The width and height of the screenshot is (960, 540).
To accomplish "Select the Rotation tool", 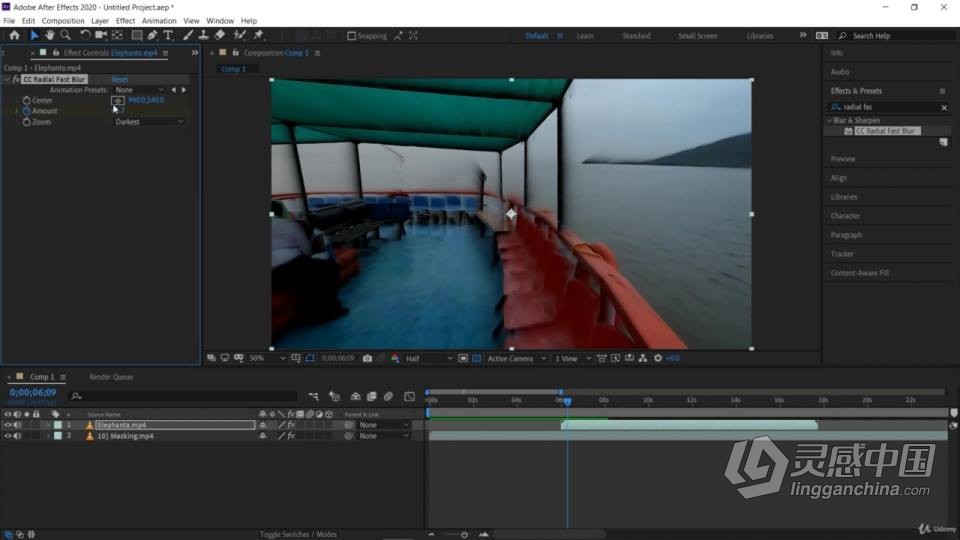I will (85, 36).
